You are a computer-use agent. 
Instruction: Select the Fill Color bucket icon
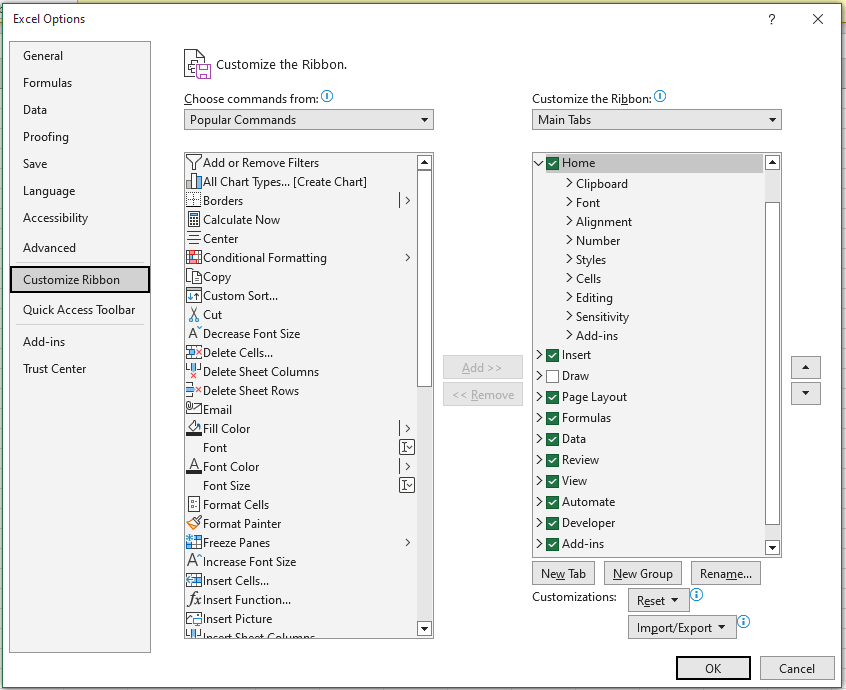pyautogui.click(x=194, y=428)
